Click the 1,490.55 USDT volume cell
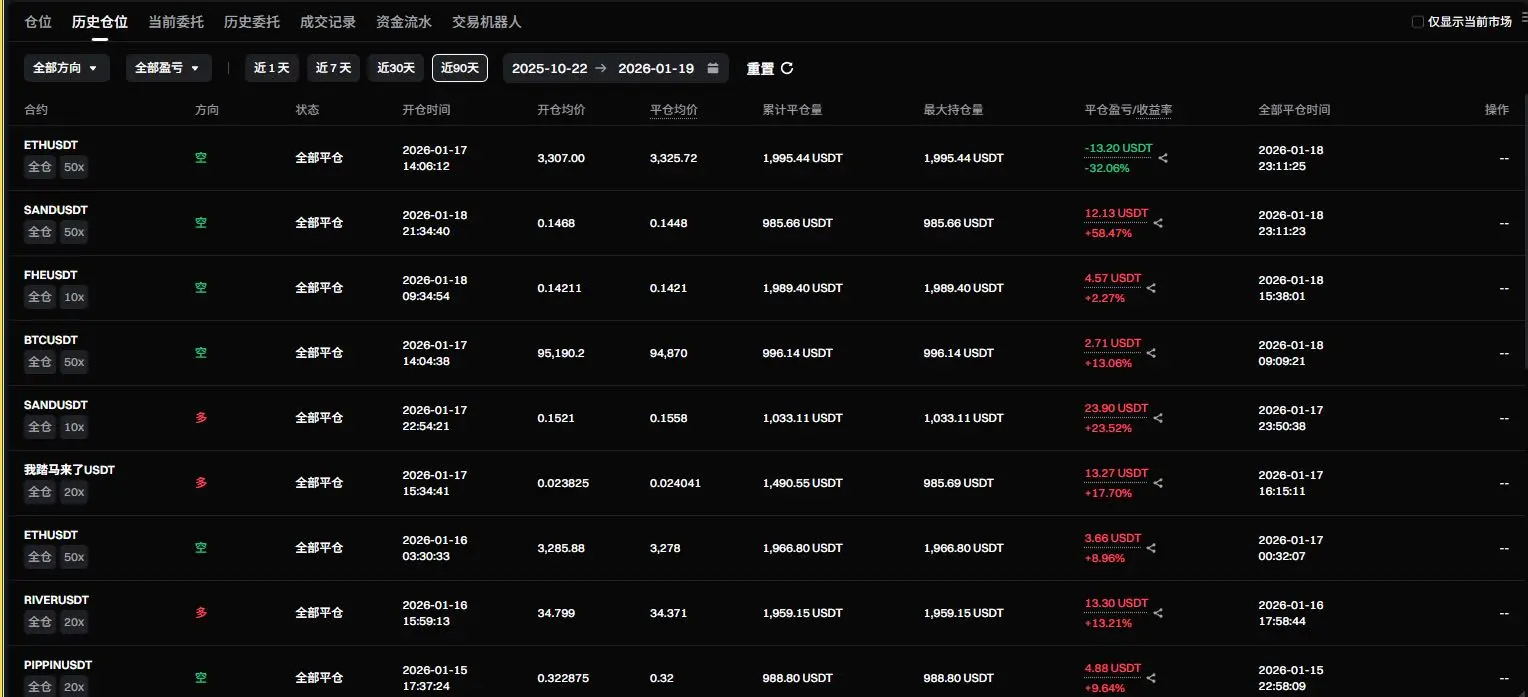 [x=802, y=483]
